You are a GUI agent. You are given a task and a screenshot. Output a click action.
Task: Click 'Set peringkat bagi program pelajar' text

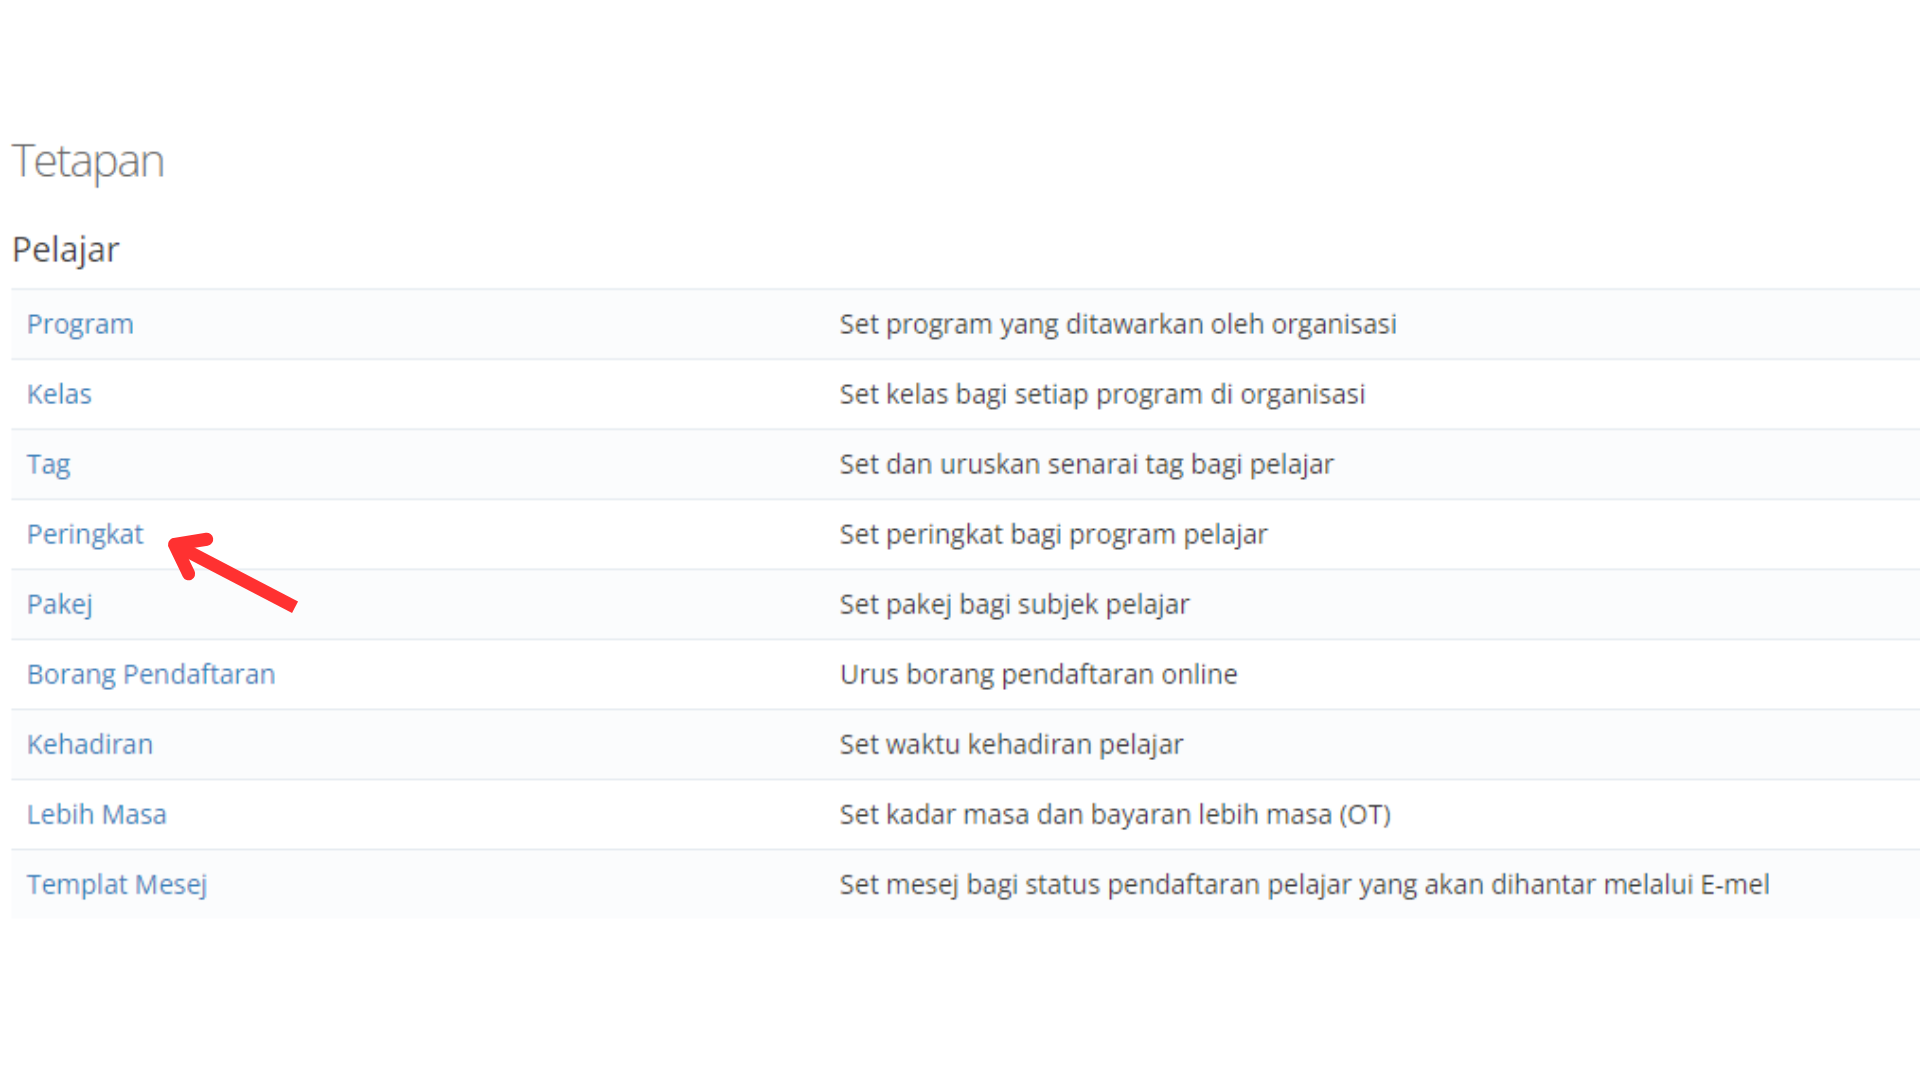click(x=1052, y=533)
